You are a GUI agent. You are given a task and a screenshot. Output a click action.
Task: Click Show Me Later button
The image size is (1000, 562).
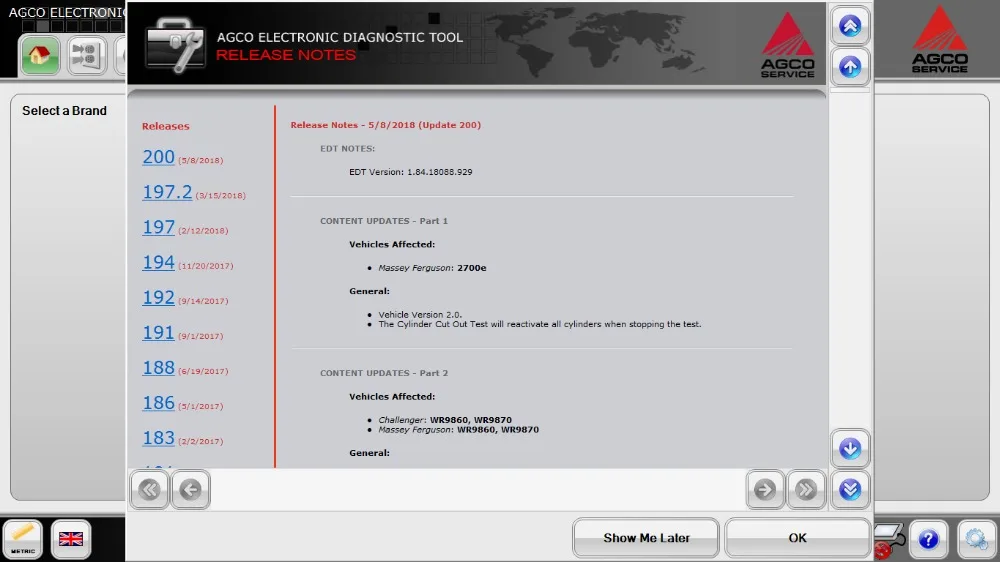coord(646,538)
